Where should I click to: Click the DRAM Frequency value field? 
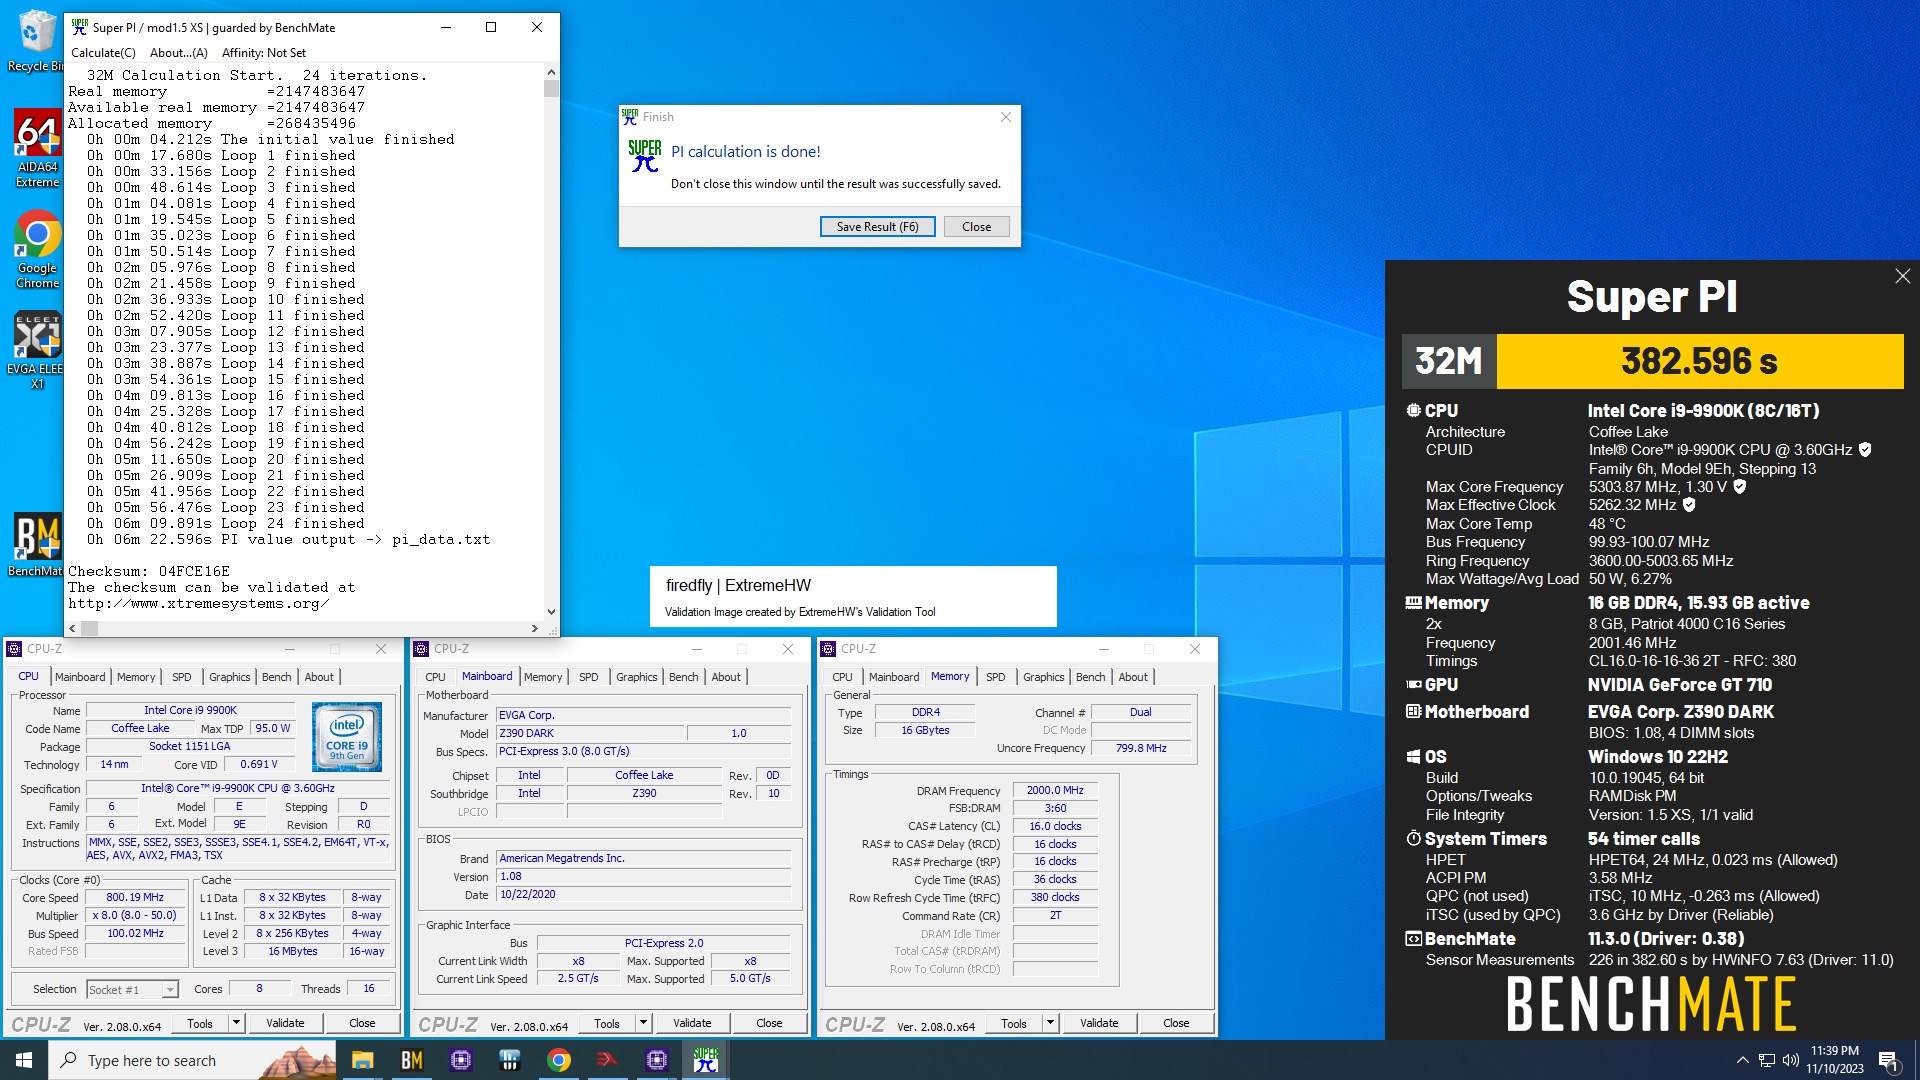tap(1055, 790)
